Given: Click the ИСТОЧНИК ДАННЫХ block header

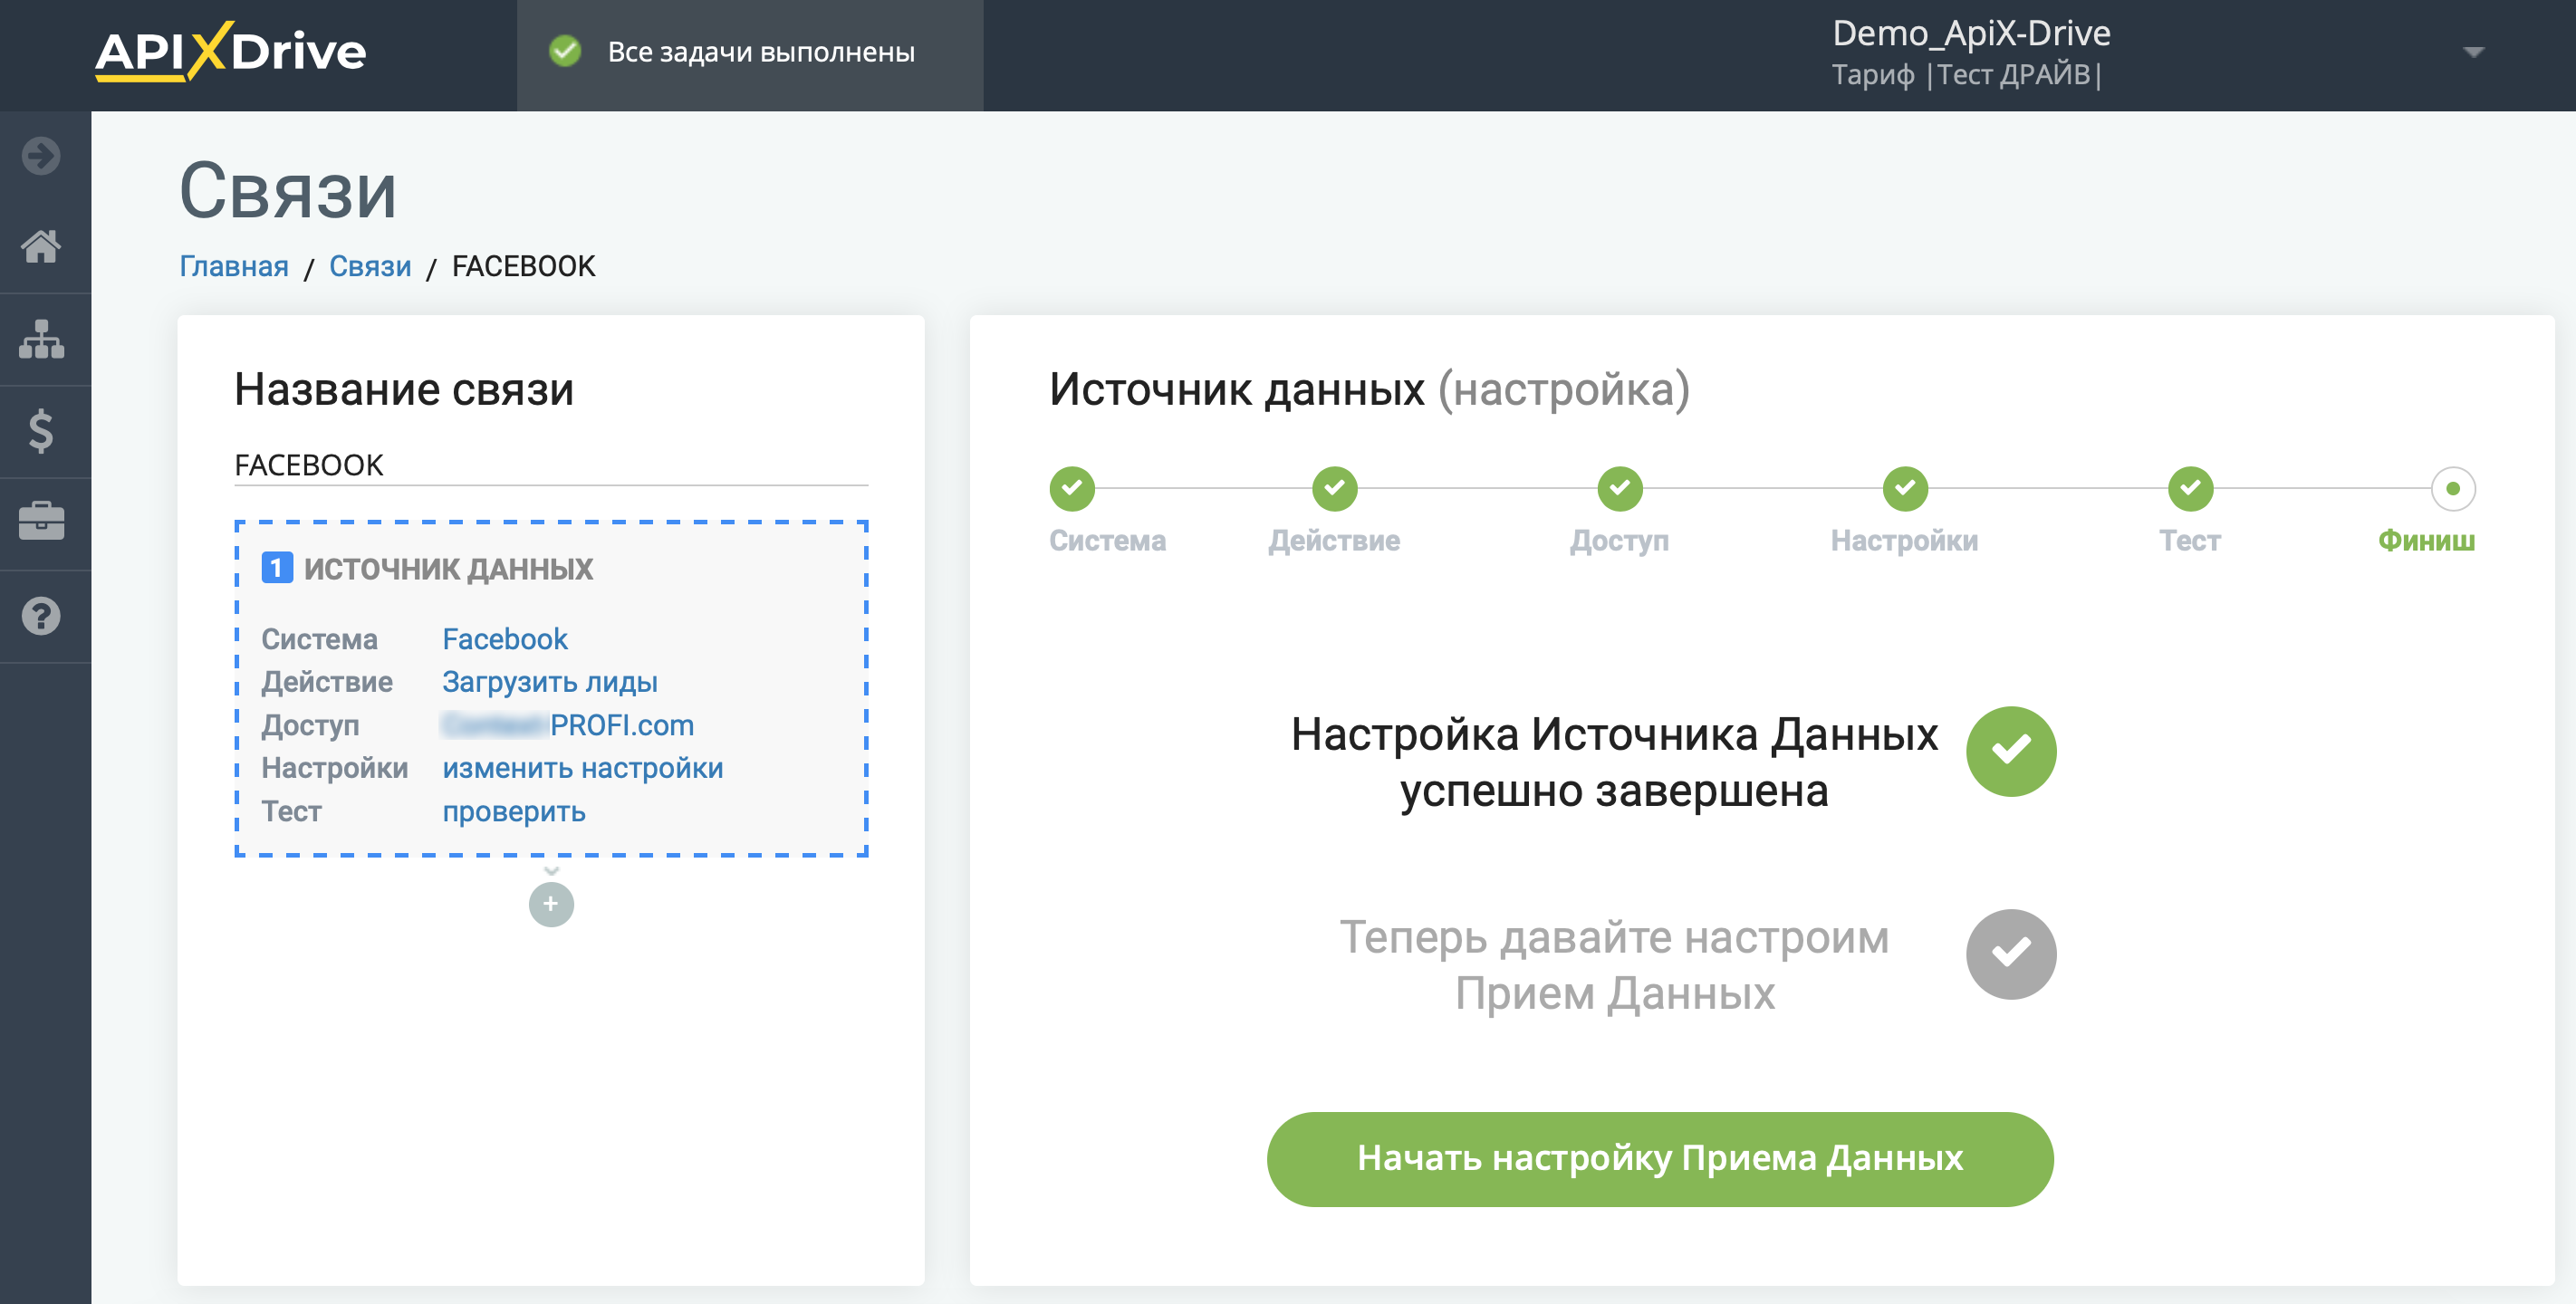Looking at the screenshot, I should tap(448, 569).
